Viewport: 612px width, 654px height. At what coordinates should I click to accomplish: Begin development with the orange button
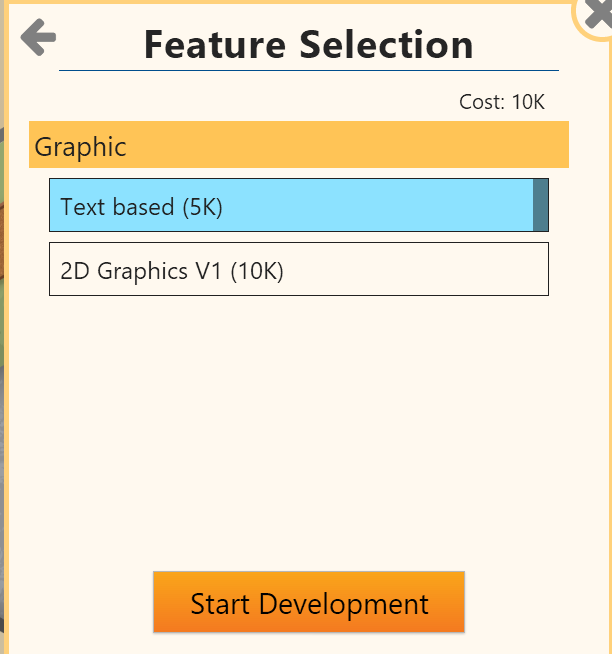(308, 603)
